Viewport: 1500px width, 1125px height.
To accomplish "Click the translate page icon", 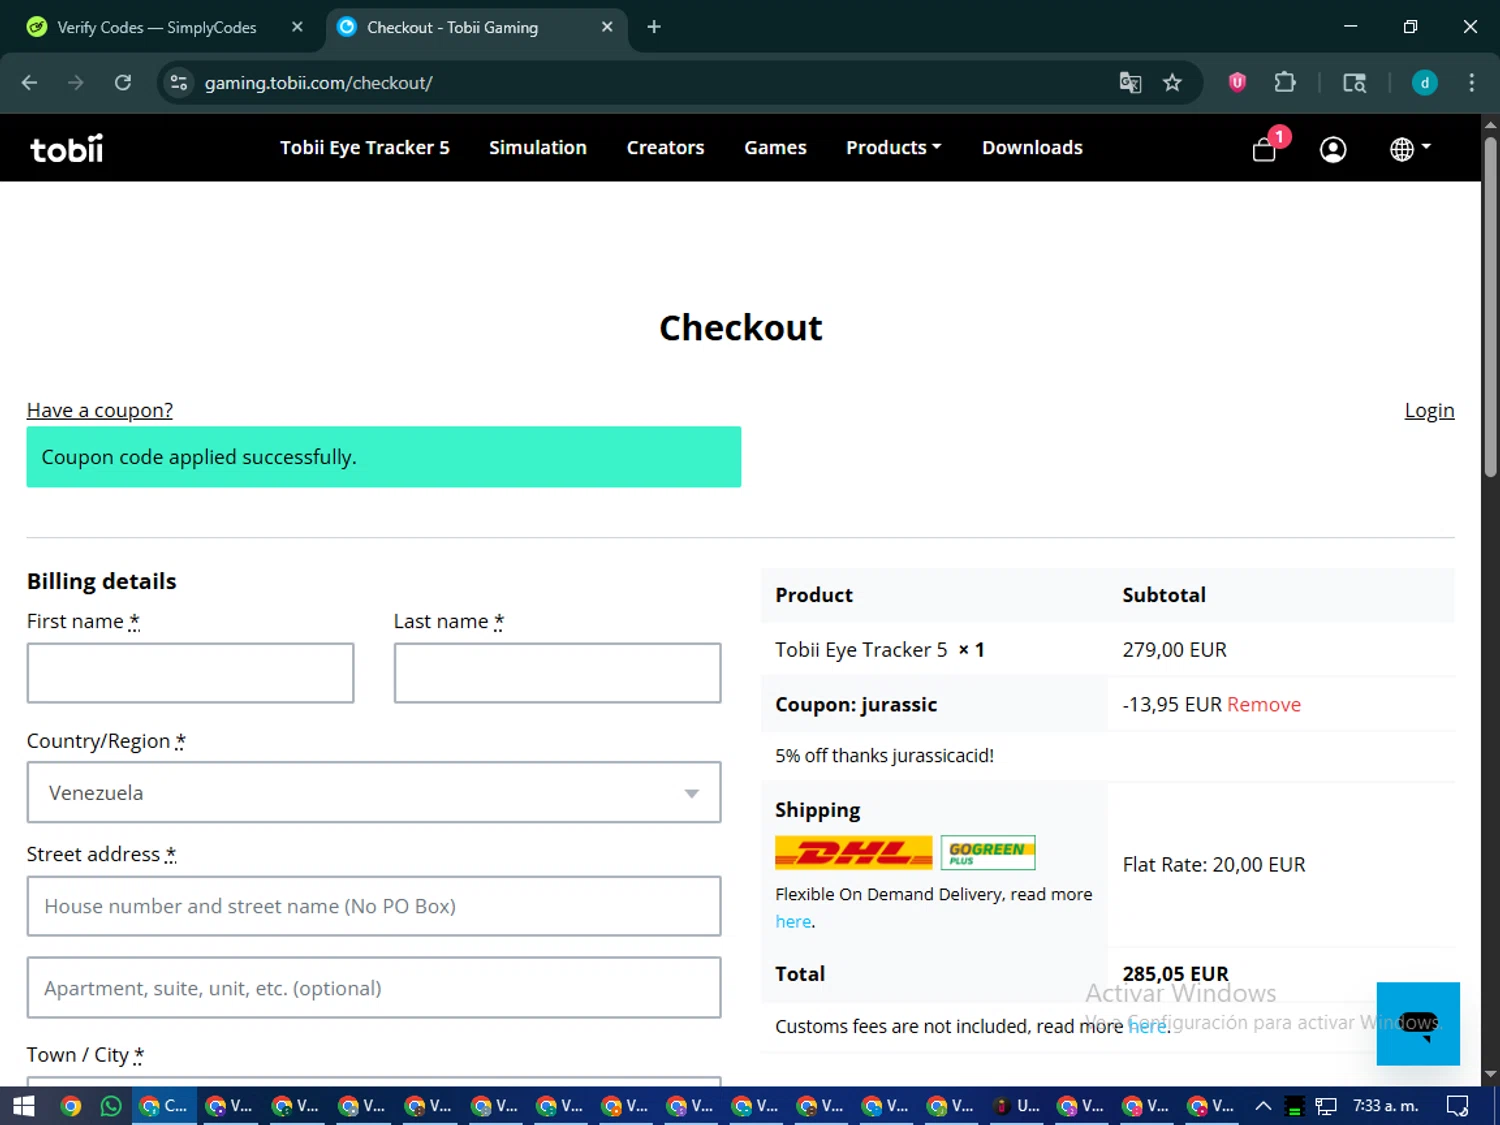I will pyautogui.click(x=1130, y=83).
